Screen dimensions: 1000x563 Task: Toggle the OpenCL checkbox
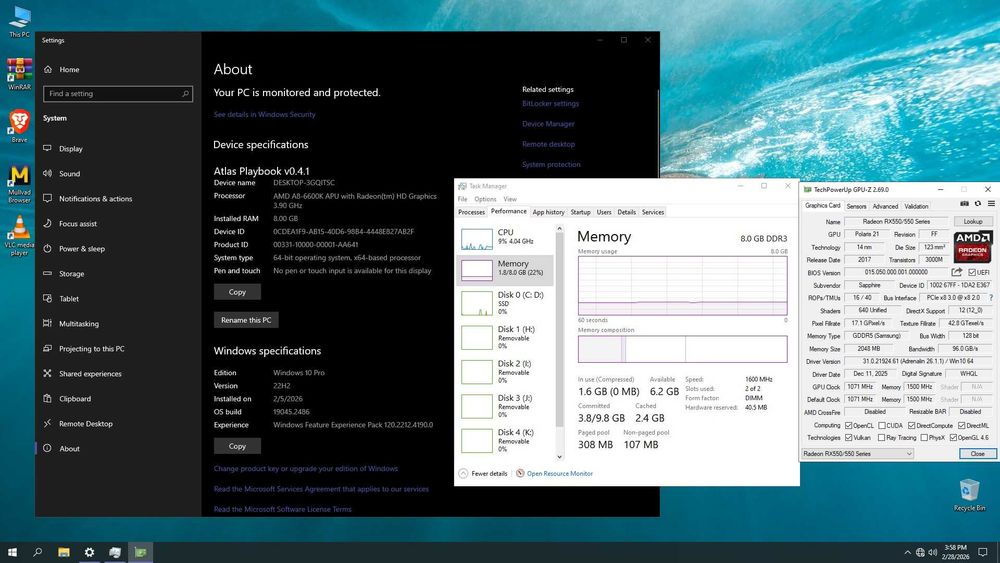tap(848, 425)
